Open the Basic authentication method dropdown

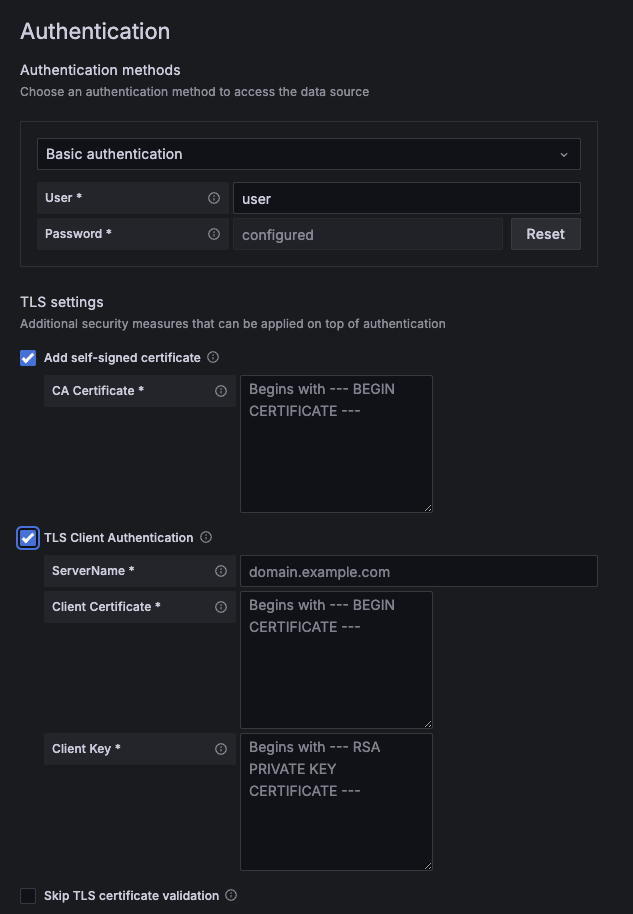point(306,154)
